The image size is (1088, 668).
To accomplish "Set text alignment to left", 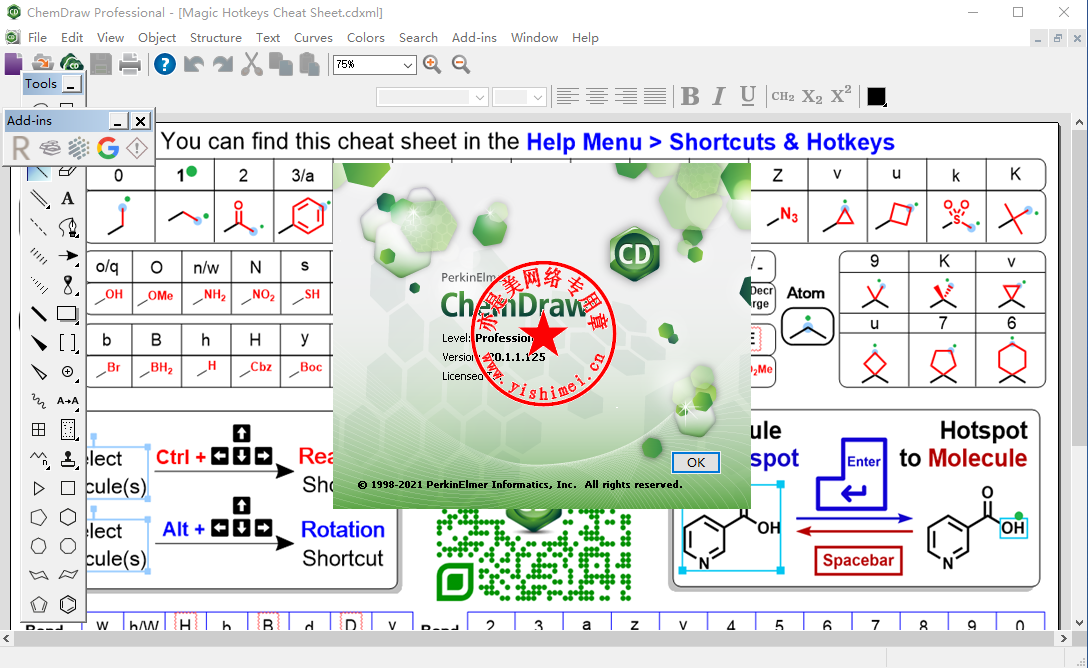I will tap(568, 96).
